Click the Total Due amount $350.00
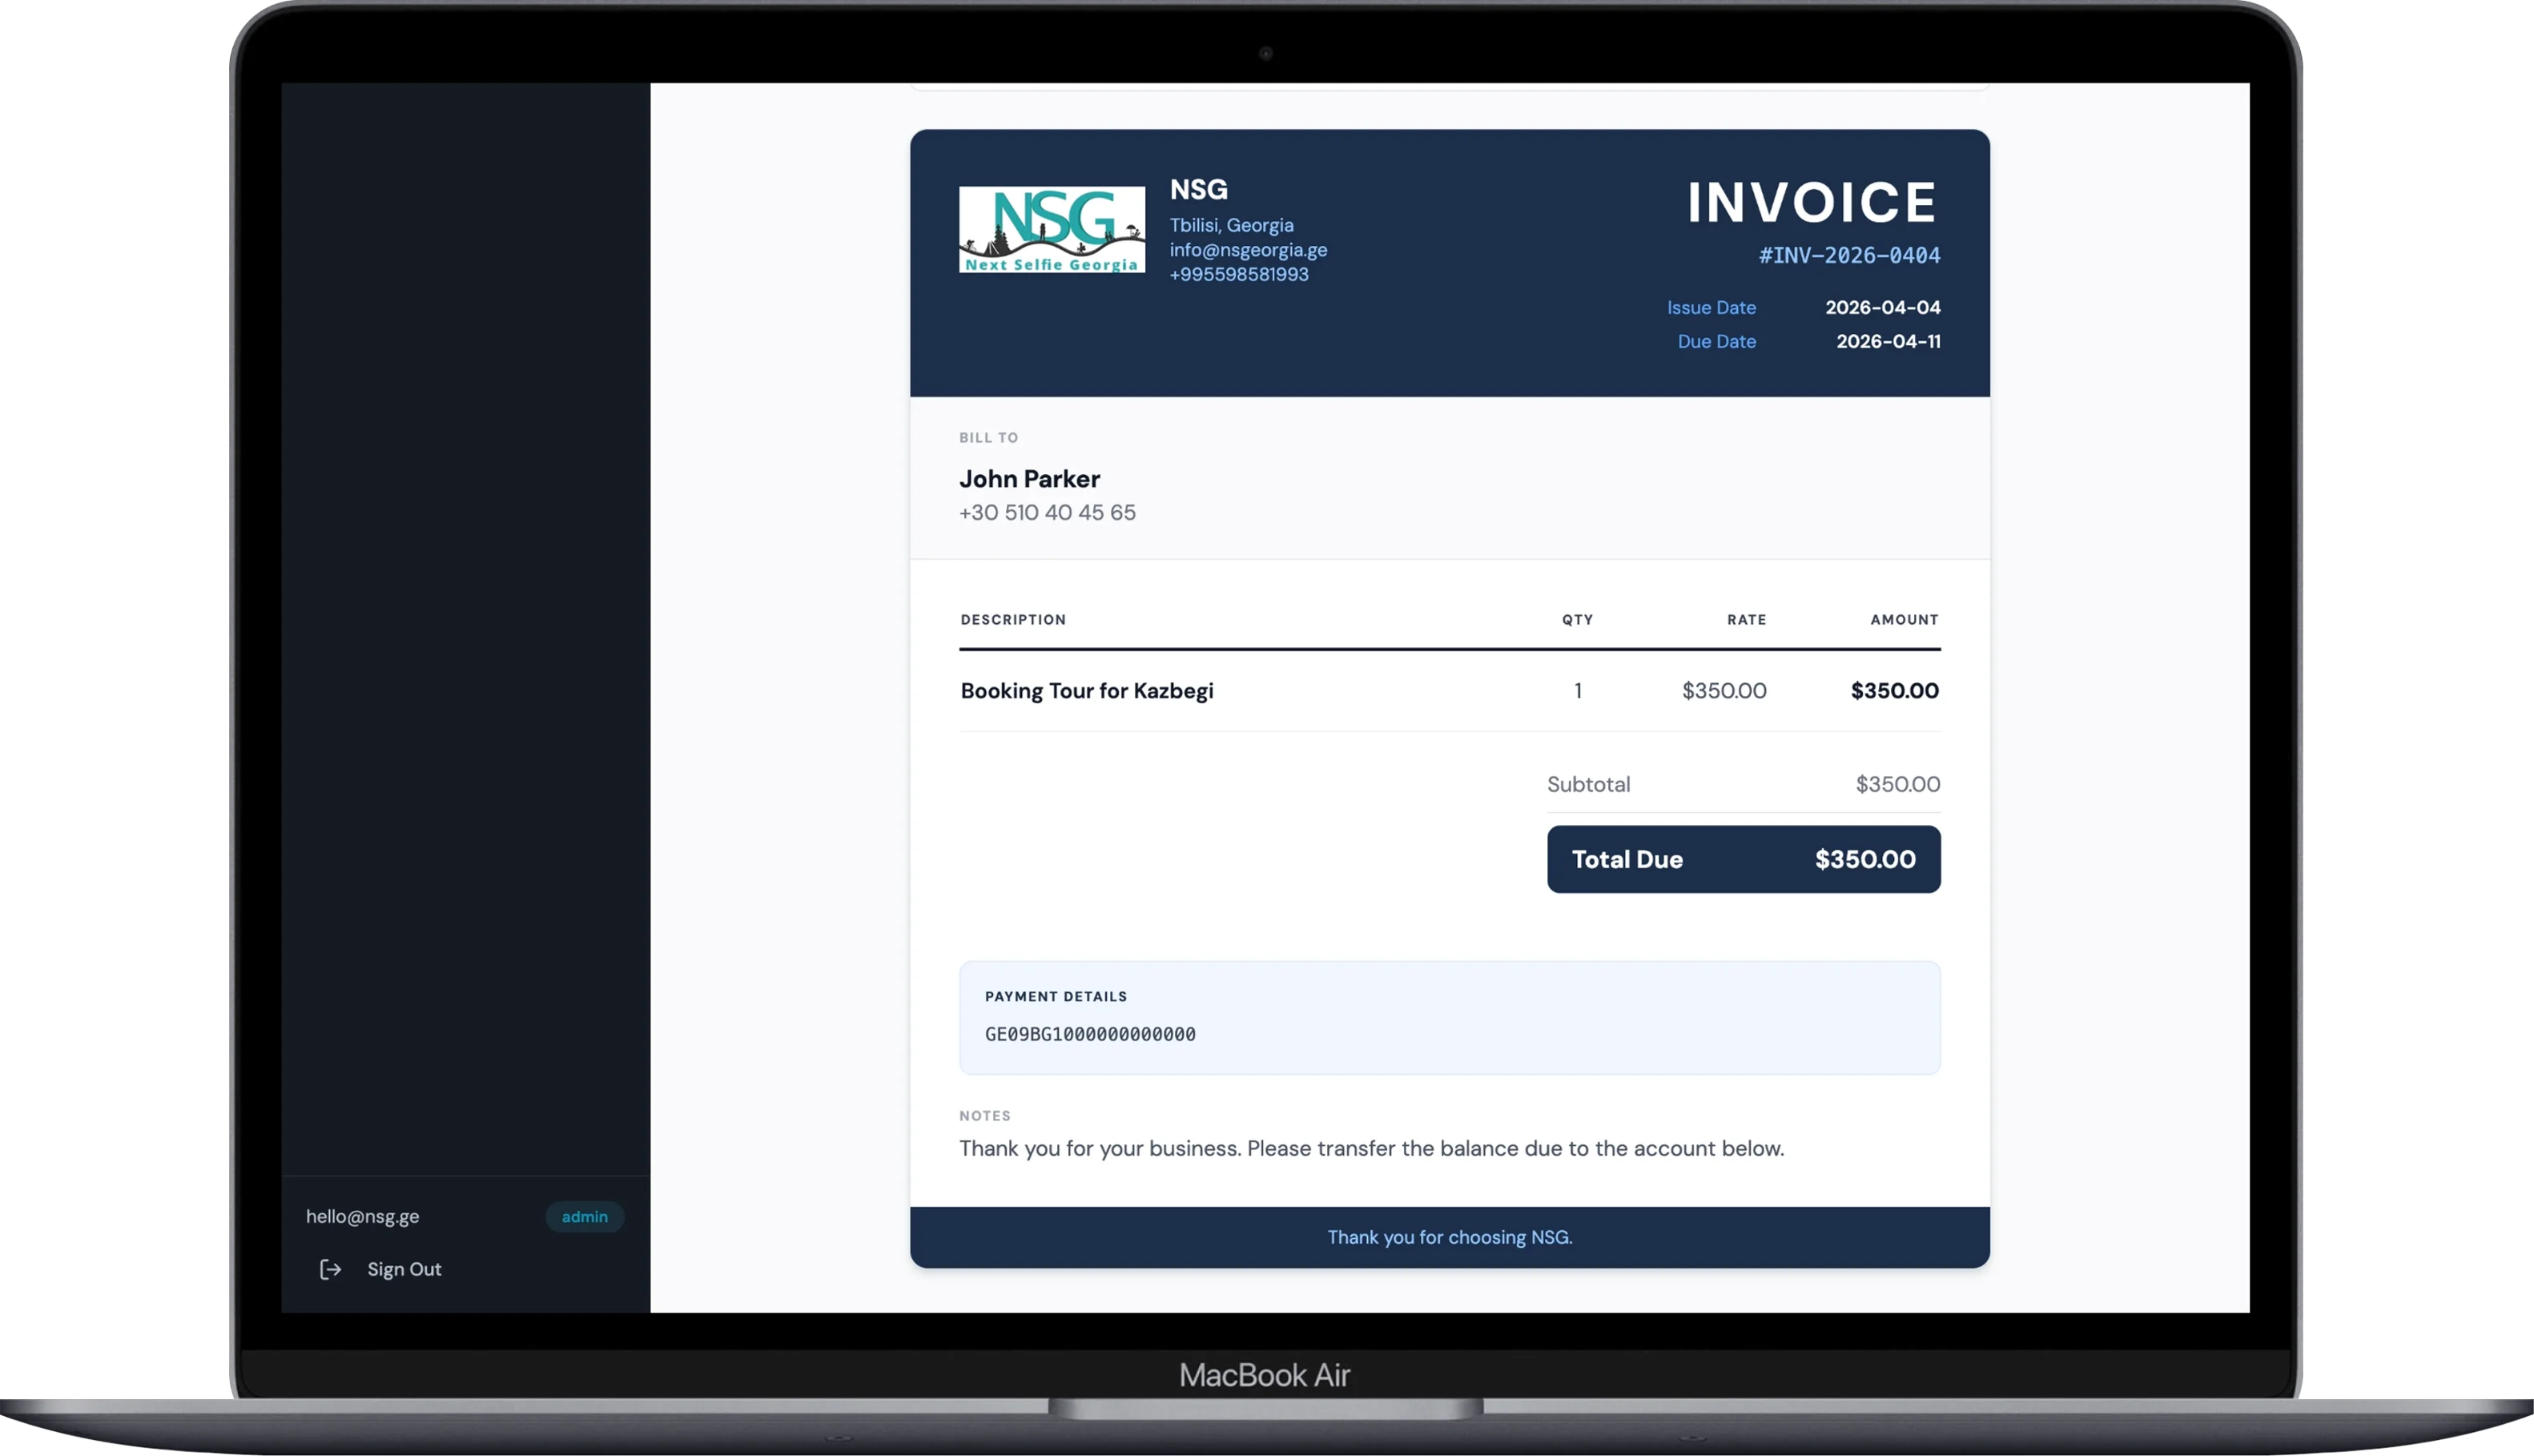 (x=1865, y=860)
